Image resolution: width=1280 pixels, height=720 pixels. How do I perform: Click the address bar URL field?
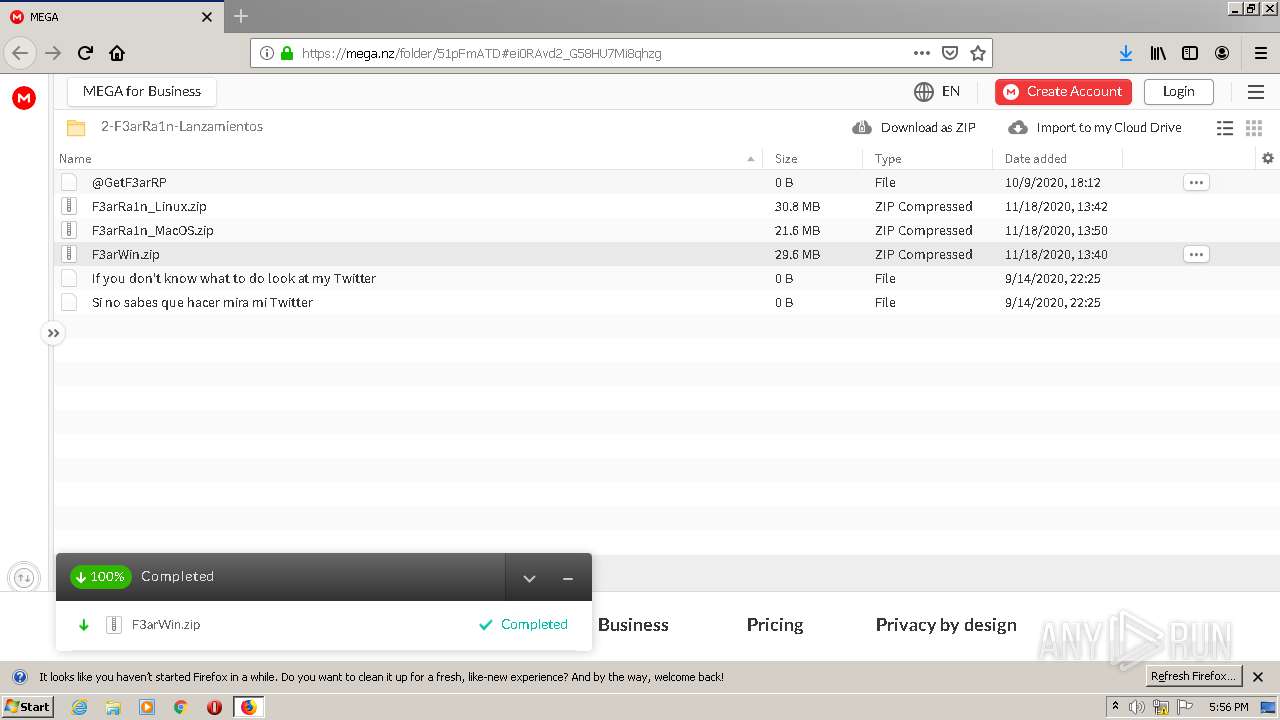600,53
